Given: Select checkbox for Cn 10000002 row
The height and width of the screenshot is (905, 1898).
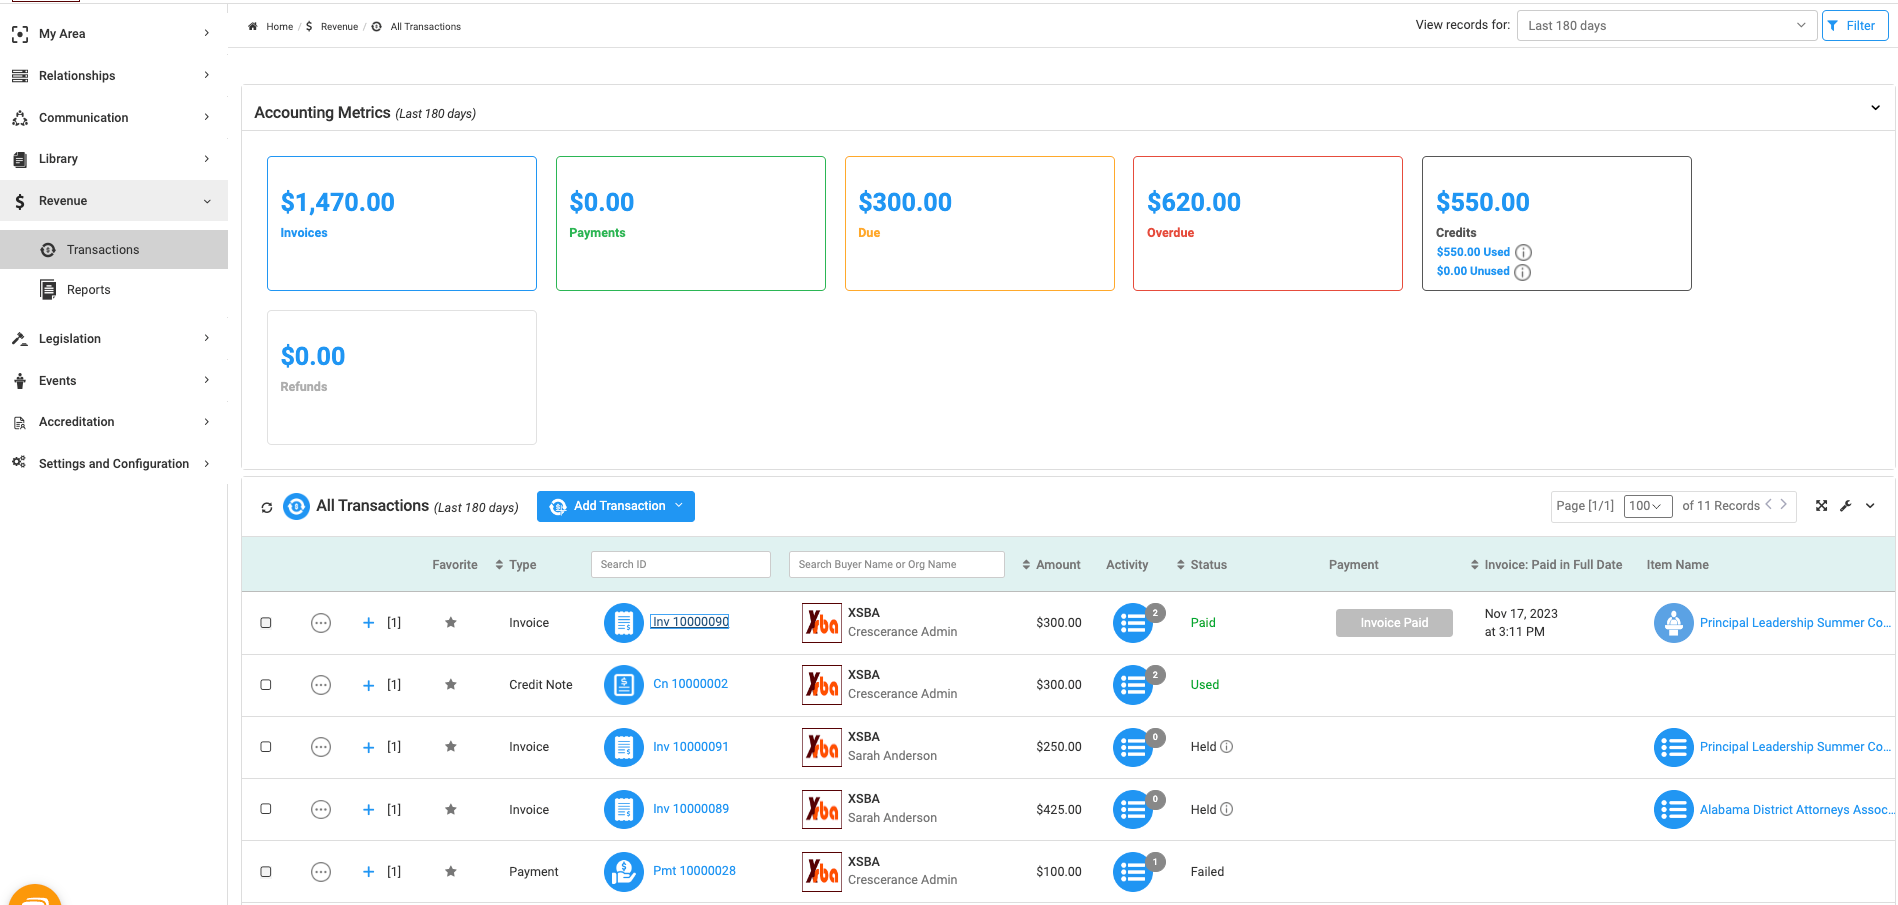Looking at the screenshot, I should pos(266,685).
